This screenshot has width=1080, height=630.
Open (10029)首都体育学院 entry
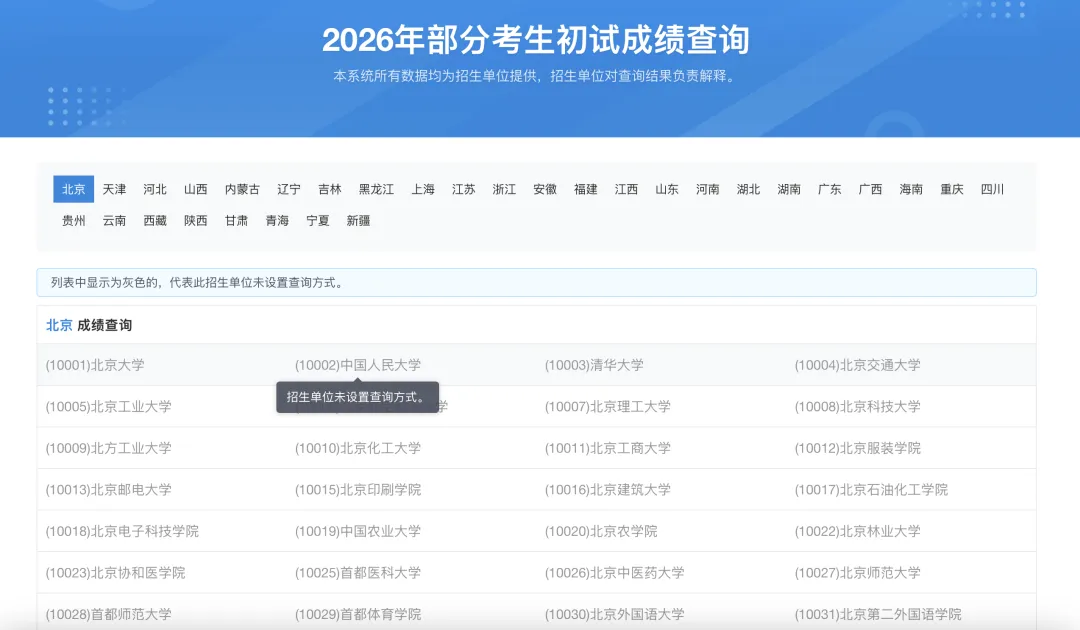click(357, 614)
